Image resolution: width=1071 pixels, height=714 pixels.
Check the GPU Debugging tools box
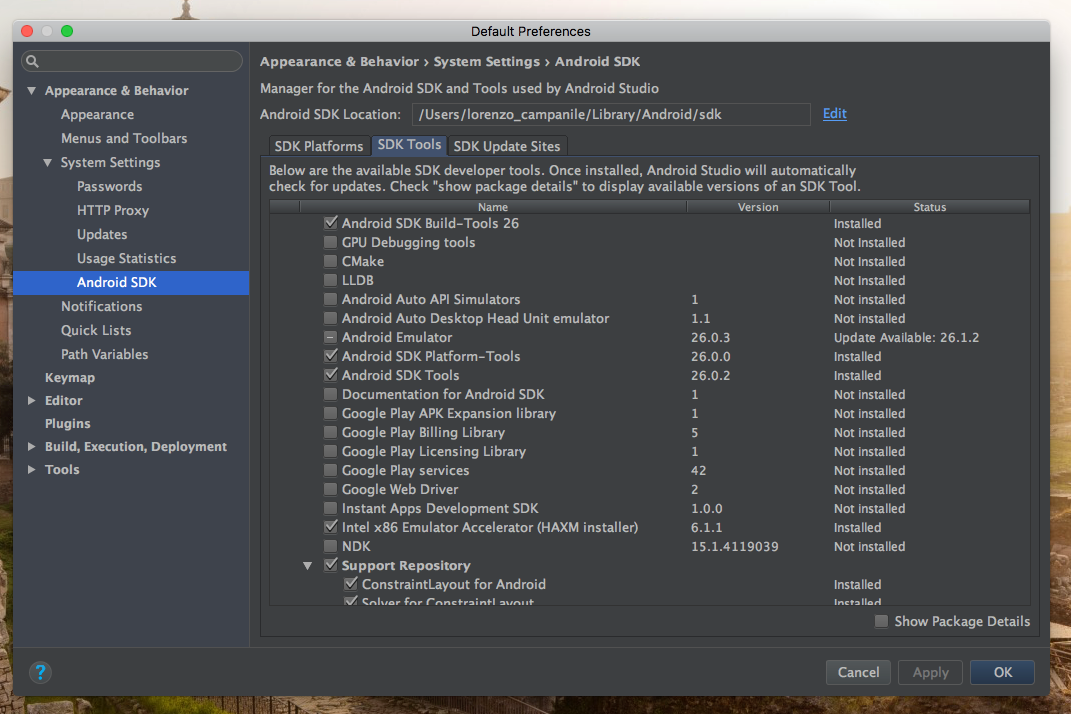[x=331, y=242]
